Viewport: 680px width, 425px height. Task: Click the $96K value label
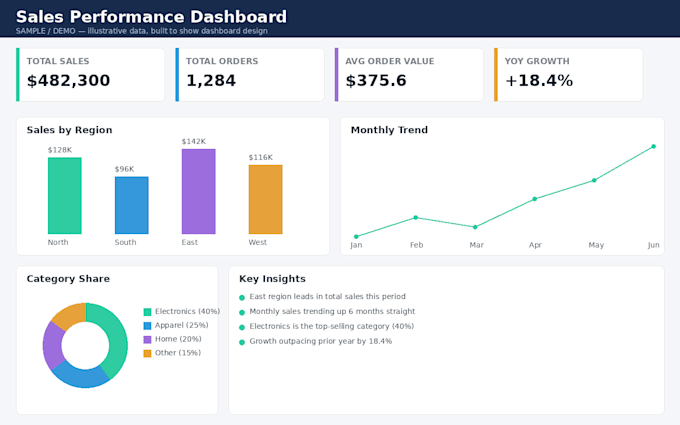(x=124, y=169)
